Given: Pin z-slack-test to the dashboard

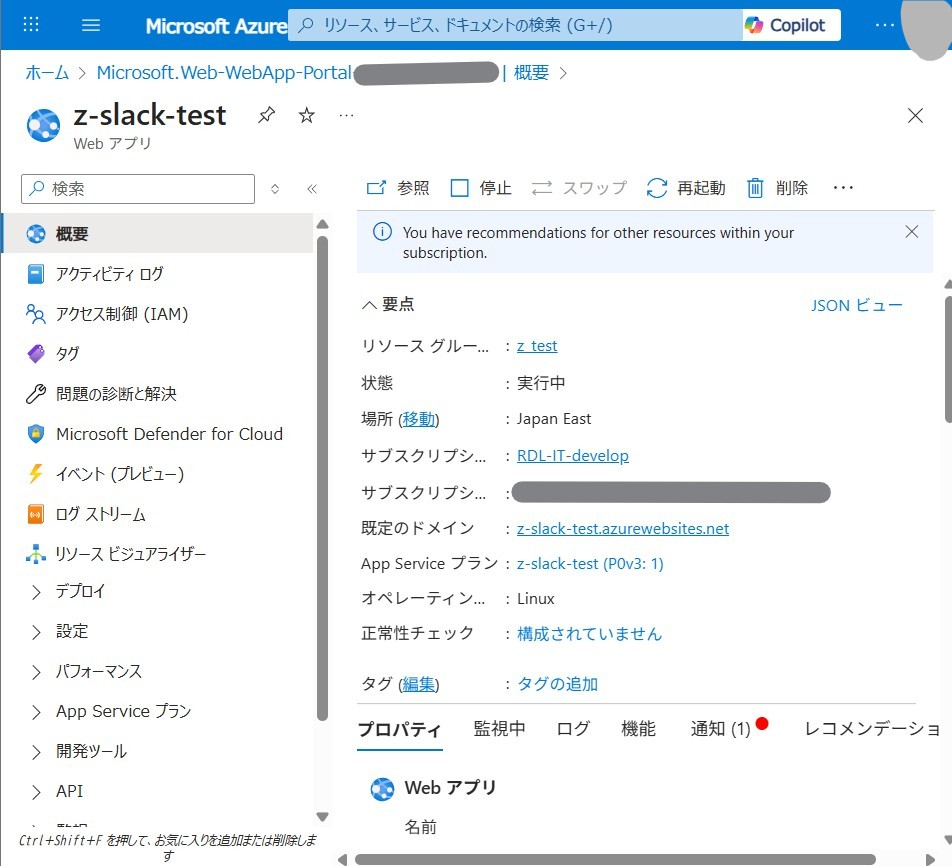Looking at the screenshot, I should coord(267,115).
